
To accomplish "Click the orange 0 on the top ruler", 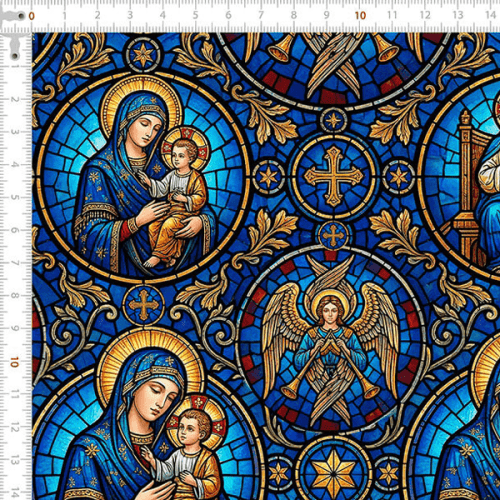I will pyautogui.click(x=31, y=16).
